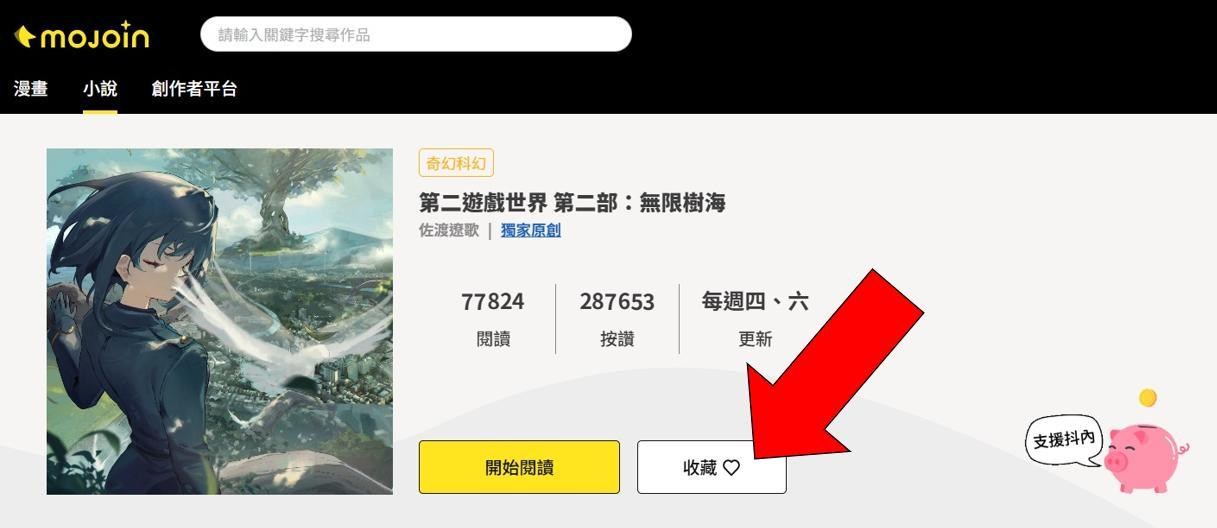This screenshot has width=1217, height=528.
Task: Click the novel title 第二遊戲世界 第二部：無限樹海
Action: click(572, 203)
